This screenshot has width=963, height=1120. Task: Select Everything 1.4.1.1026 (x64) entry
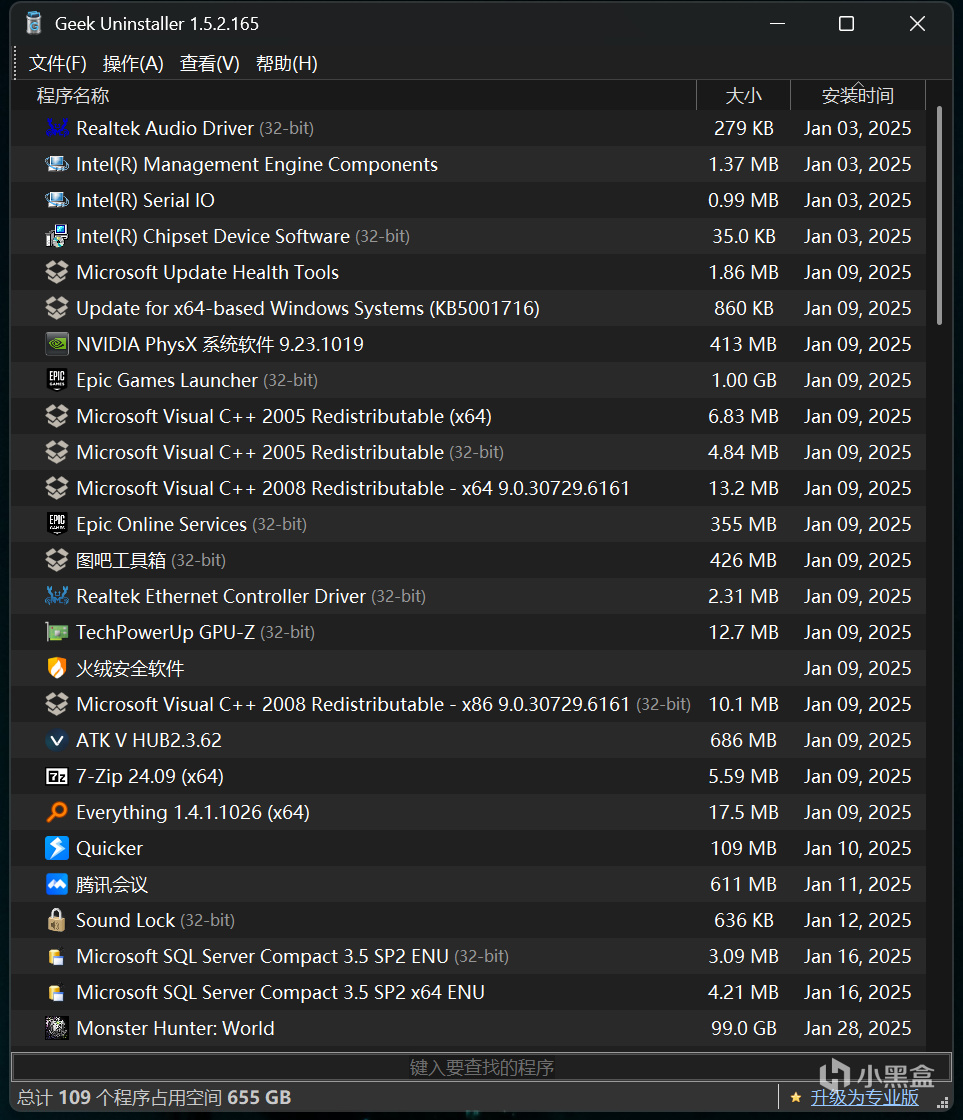point(193,812)
